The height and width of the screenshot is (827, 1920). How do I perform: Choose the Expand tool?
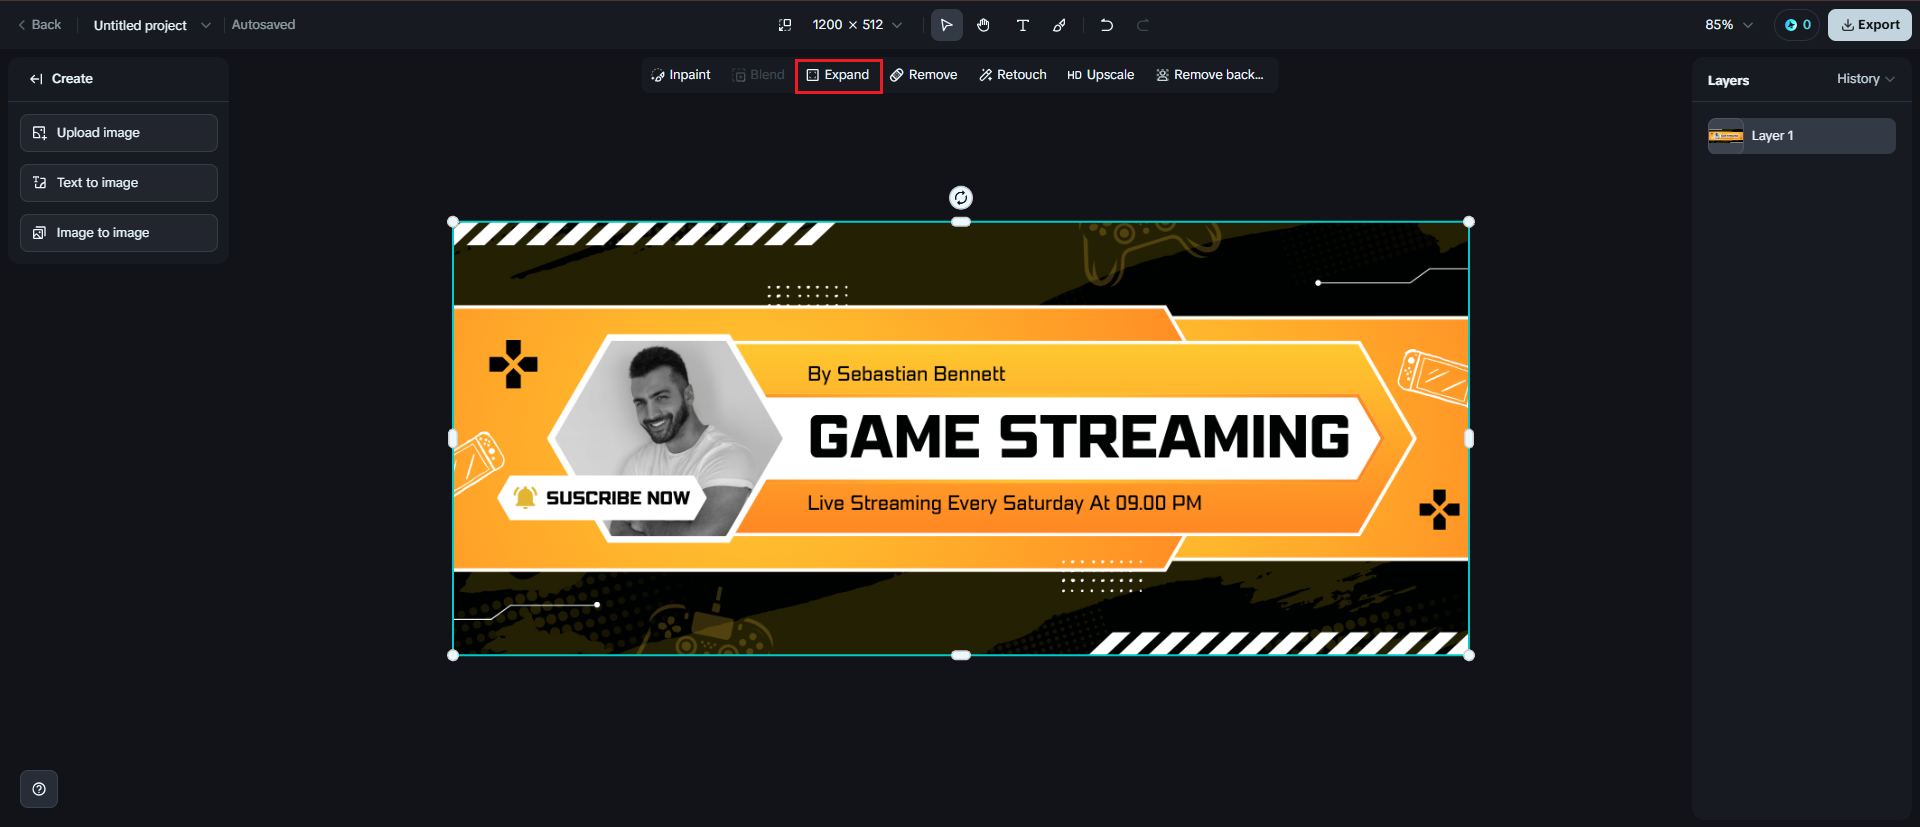point(838,75)
